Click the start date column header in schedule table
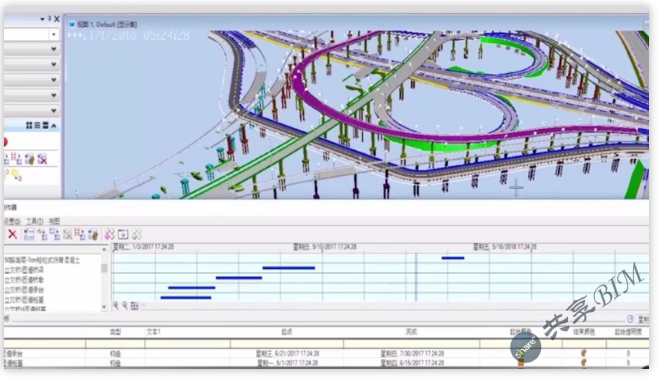 click(x=287, y=332)
